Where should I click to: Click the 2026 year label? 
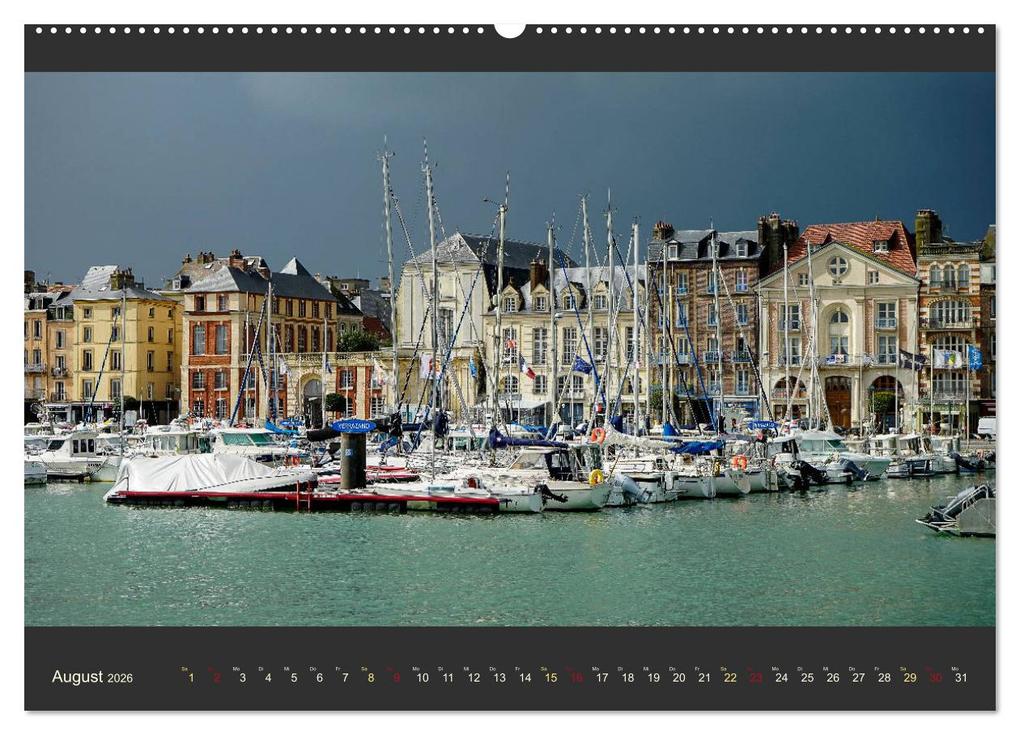pos(120,678)
